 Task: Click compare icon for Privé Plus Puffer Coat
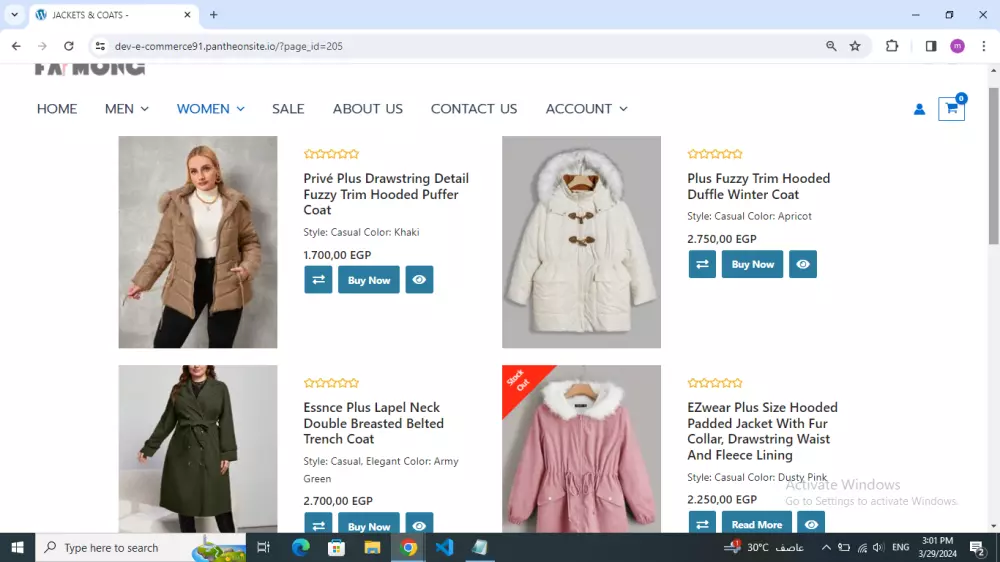(318, 280)
